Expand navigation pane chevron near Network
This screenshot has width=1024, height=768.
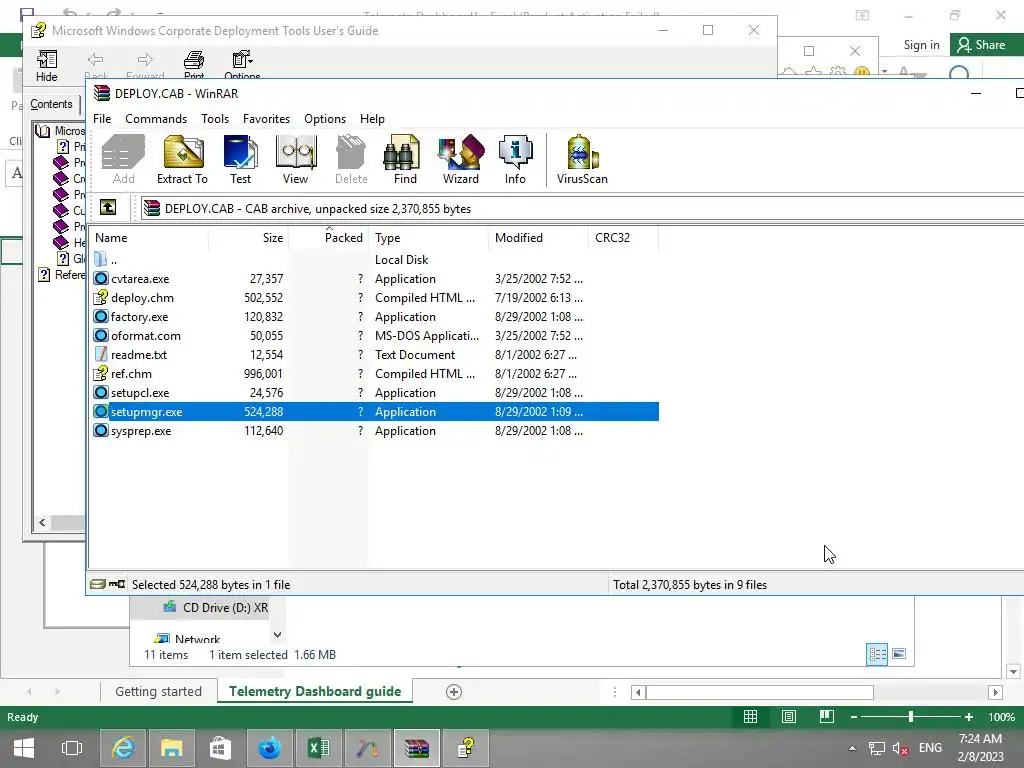click(278, 635)
